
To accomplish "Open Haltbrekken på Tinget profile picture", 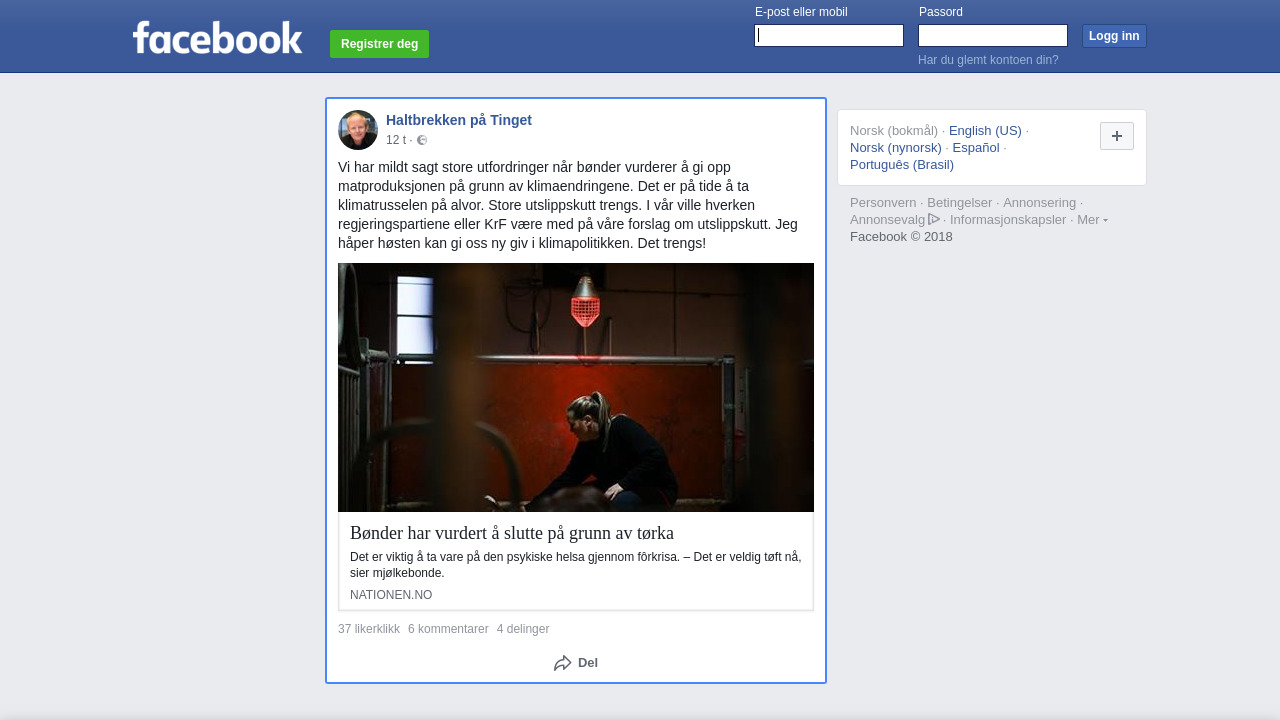I will pyautogui.click(x=358, y=130).
